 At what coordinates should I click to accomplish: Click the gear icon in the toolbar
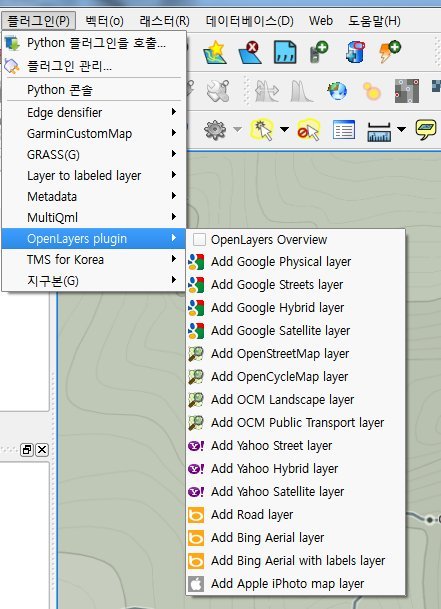coord(215,129)
